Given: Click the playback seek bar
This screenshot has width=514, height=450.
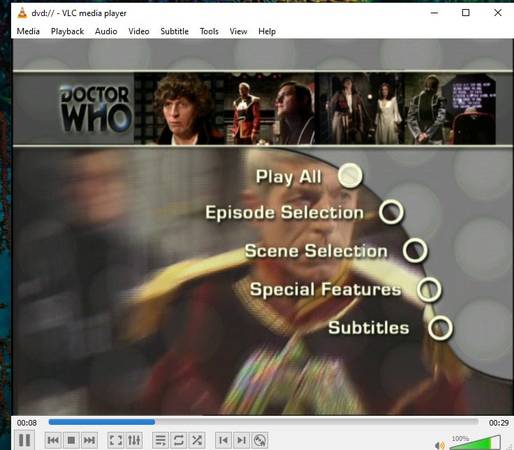Looking at the screenshot, I should pyautogui.click(x=263, y=422).
